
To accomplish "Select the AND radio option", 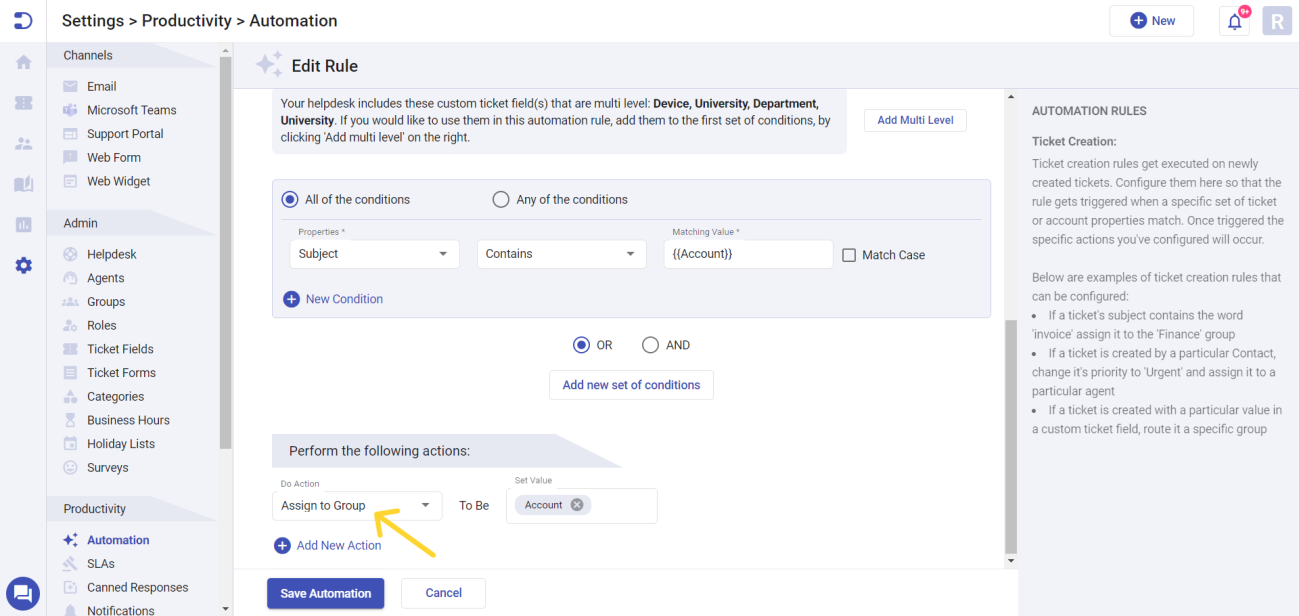I will [651, 344].
